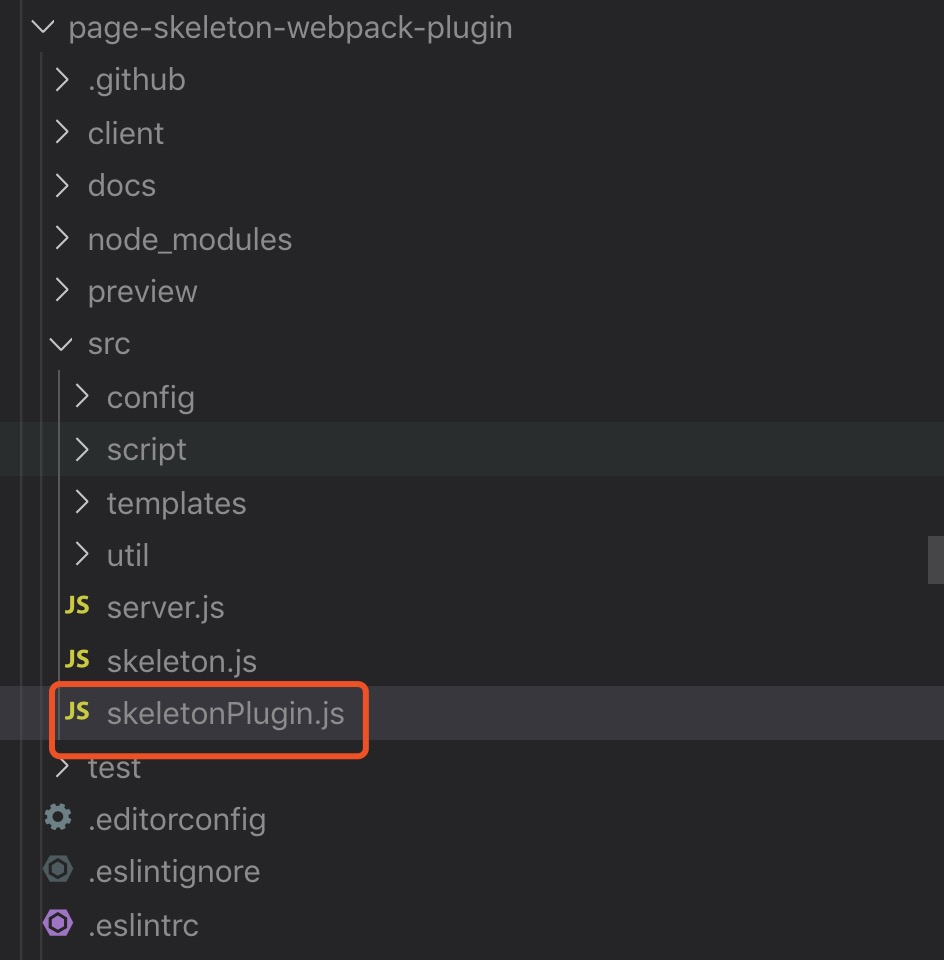Screen dimensions: 944x960
Task: Click the JS icon beside skeletonPlugin.js
Action: point(77,711)
